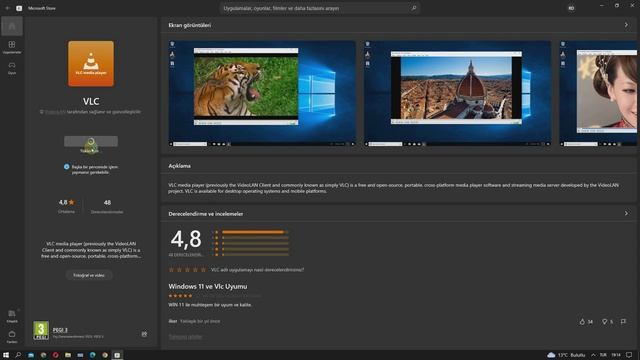Report the review with flag icon
Viewport: 640px width, 360px height.
point(623,322)
